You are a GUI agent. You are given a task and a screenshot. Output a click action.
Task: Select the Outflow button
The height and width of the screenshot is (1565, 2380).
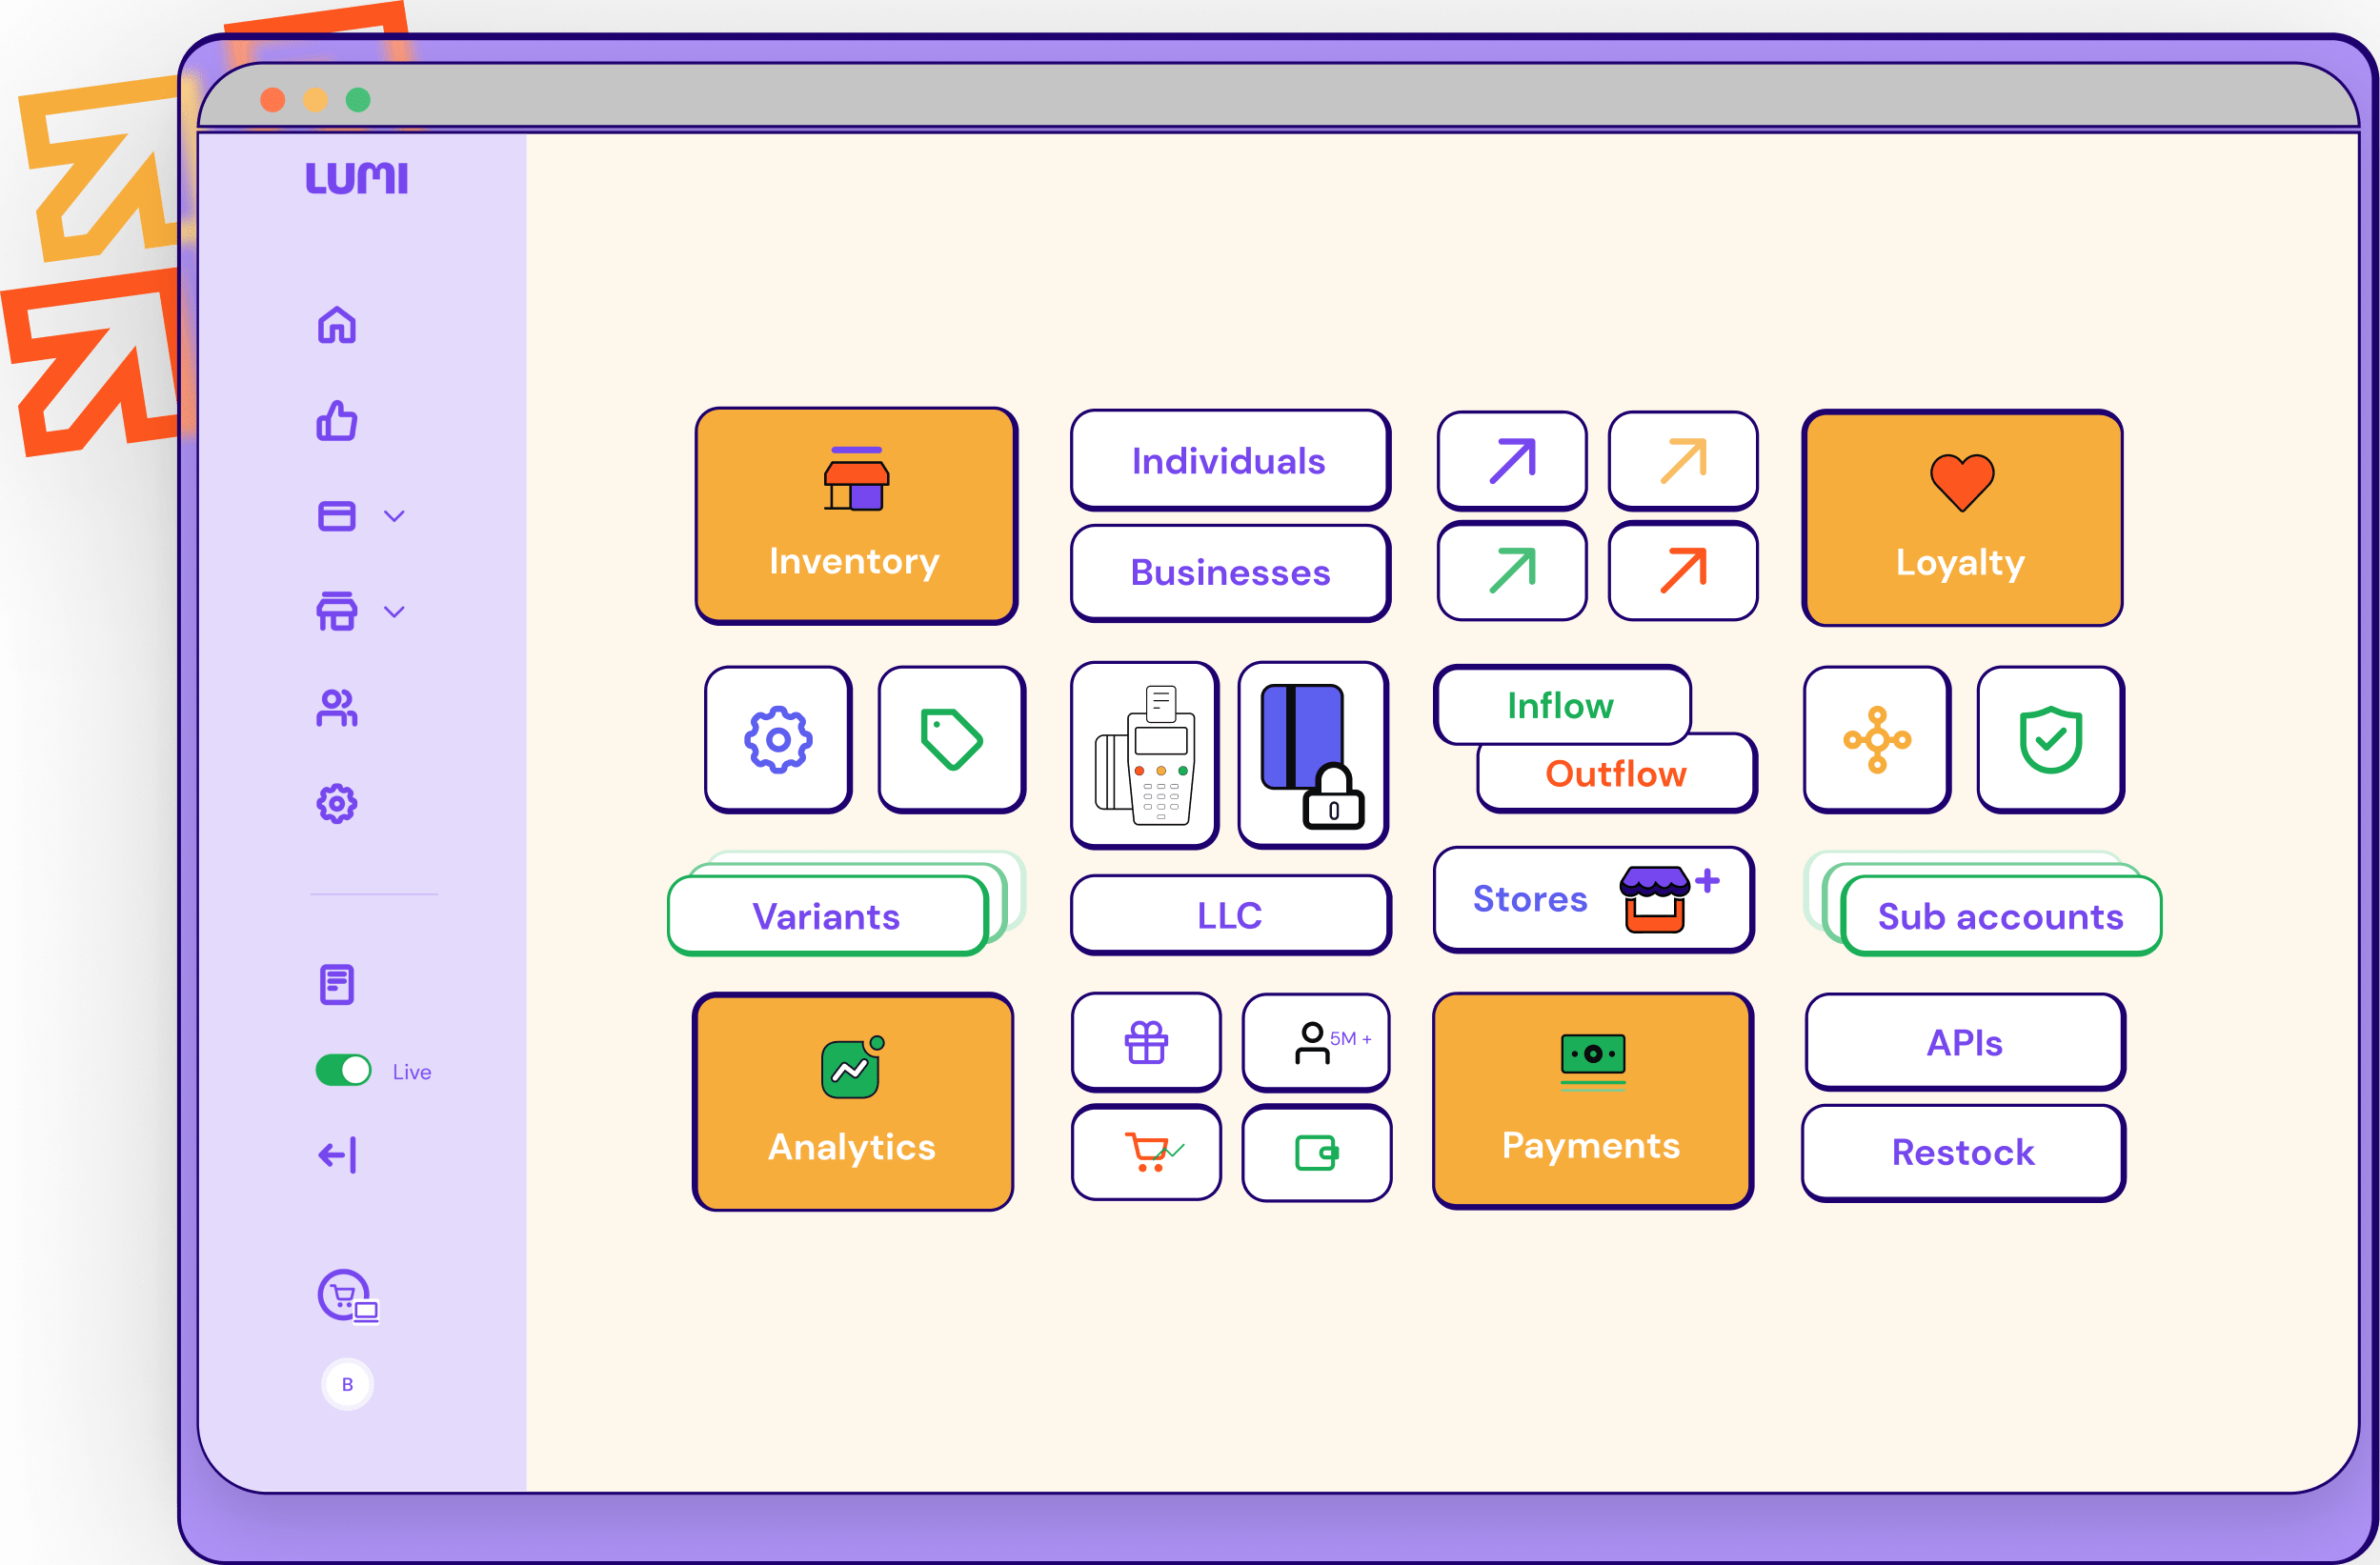point(1614,773)
